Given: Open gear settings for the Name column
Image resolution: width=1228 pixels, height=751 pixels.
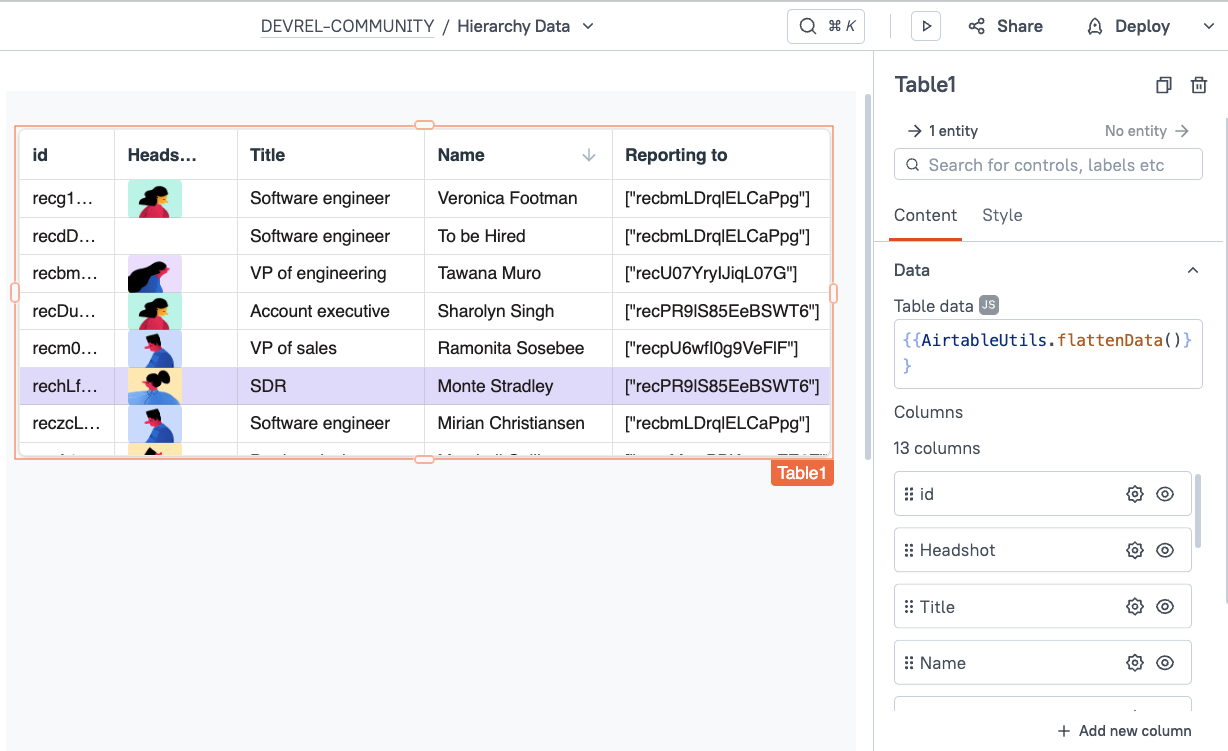Looking at the screenshot, I should point(1134,662).
